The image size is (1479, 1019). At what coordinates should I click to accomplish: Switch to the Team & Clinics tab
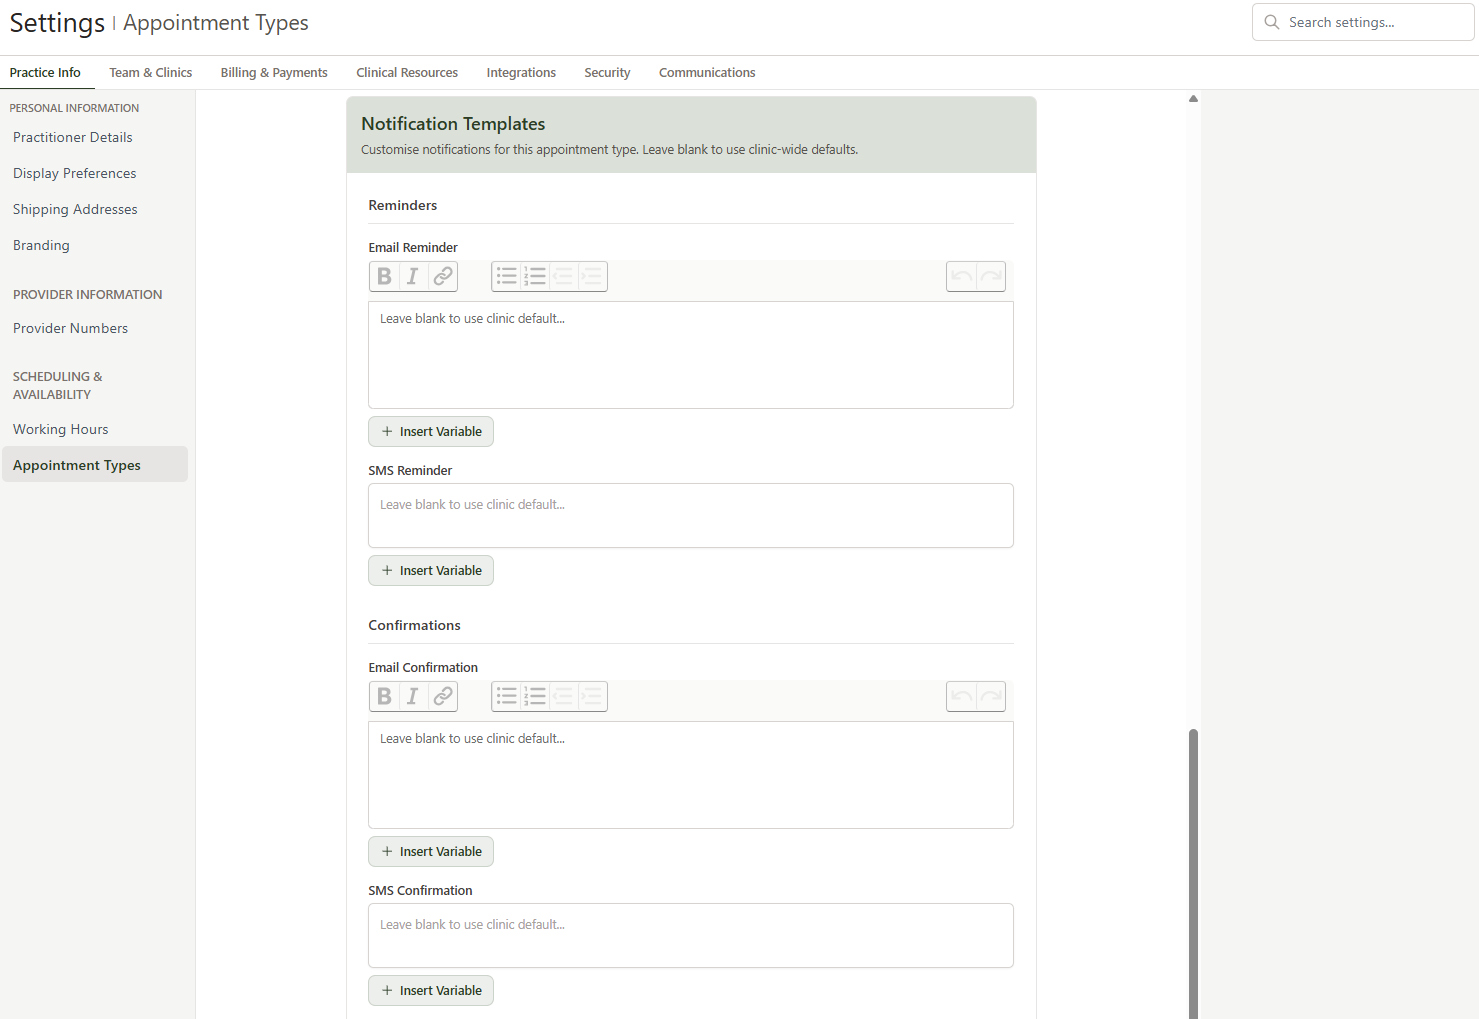point(150,72)
